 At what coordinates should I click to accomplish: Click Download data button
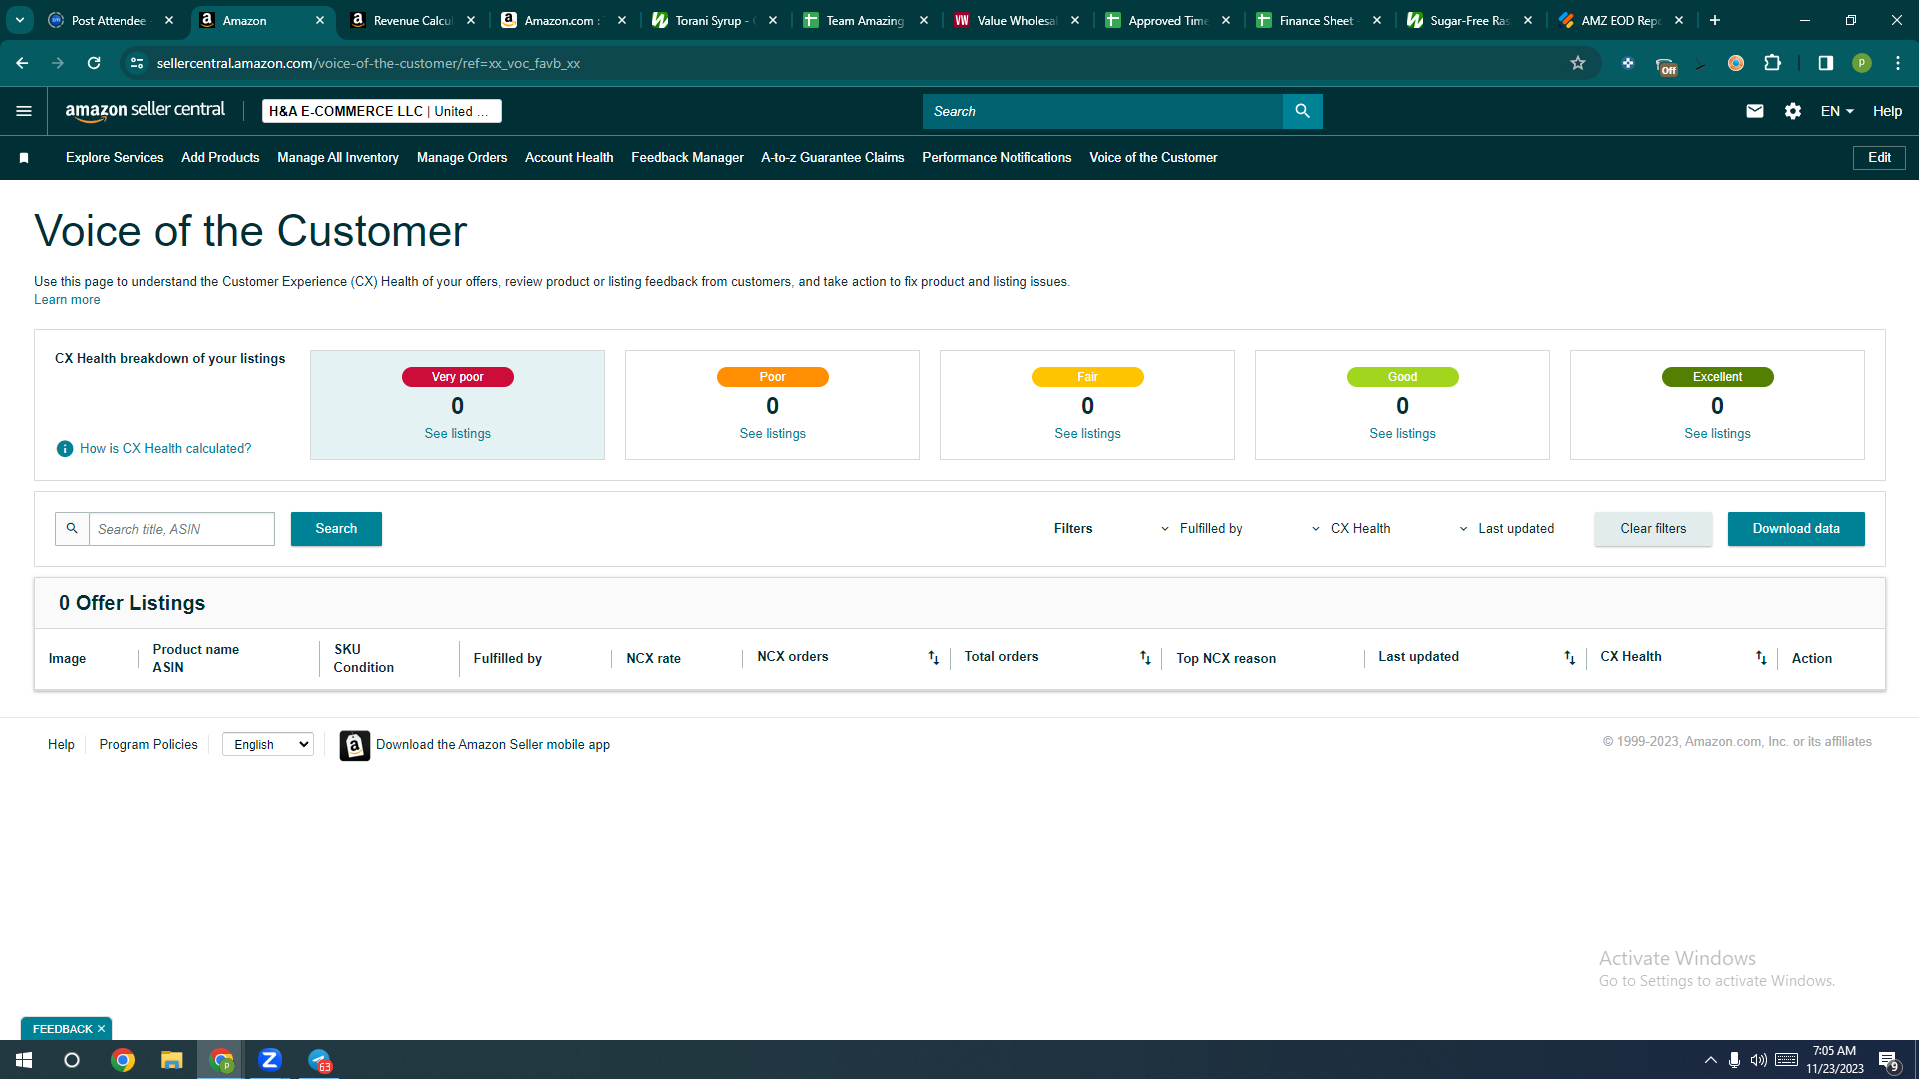pyautogui.click(x=1796, y=529)
